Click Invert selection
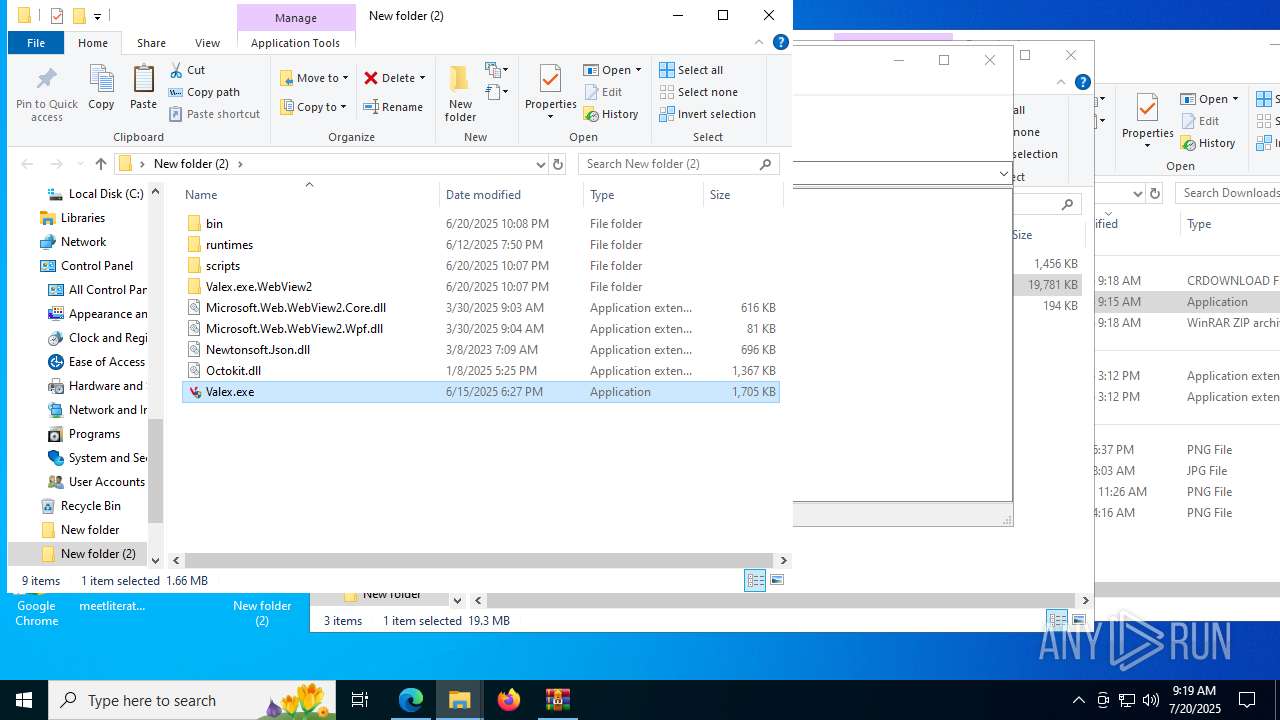Screen dimensions: 1280x720 click(x=707, y=114)
